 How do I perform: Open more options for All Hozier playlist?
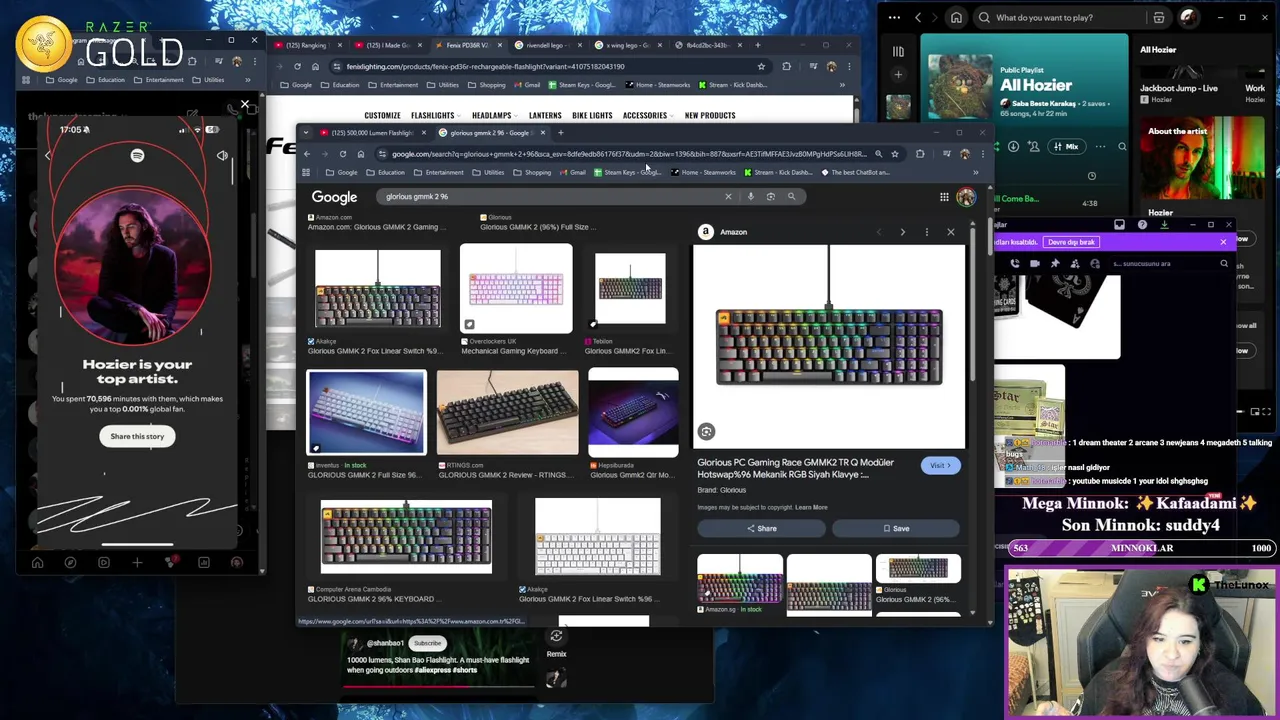click(x=1098, y=146)
